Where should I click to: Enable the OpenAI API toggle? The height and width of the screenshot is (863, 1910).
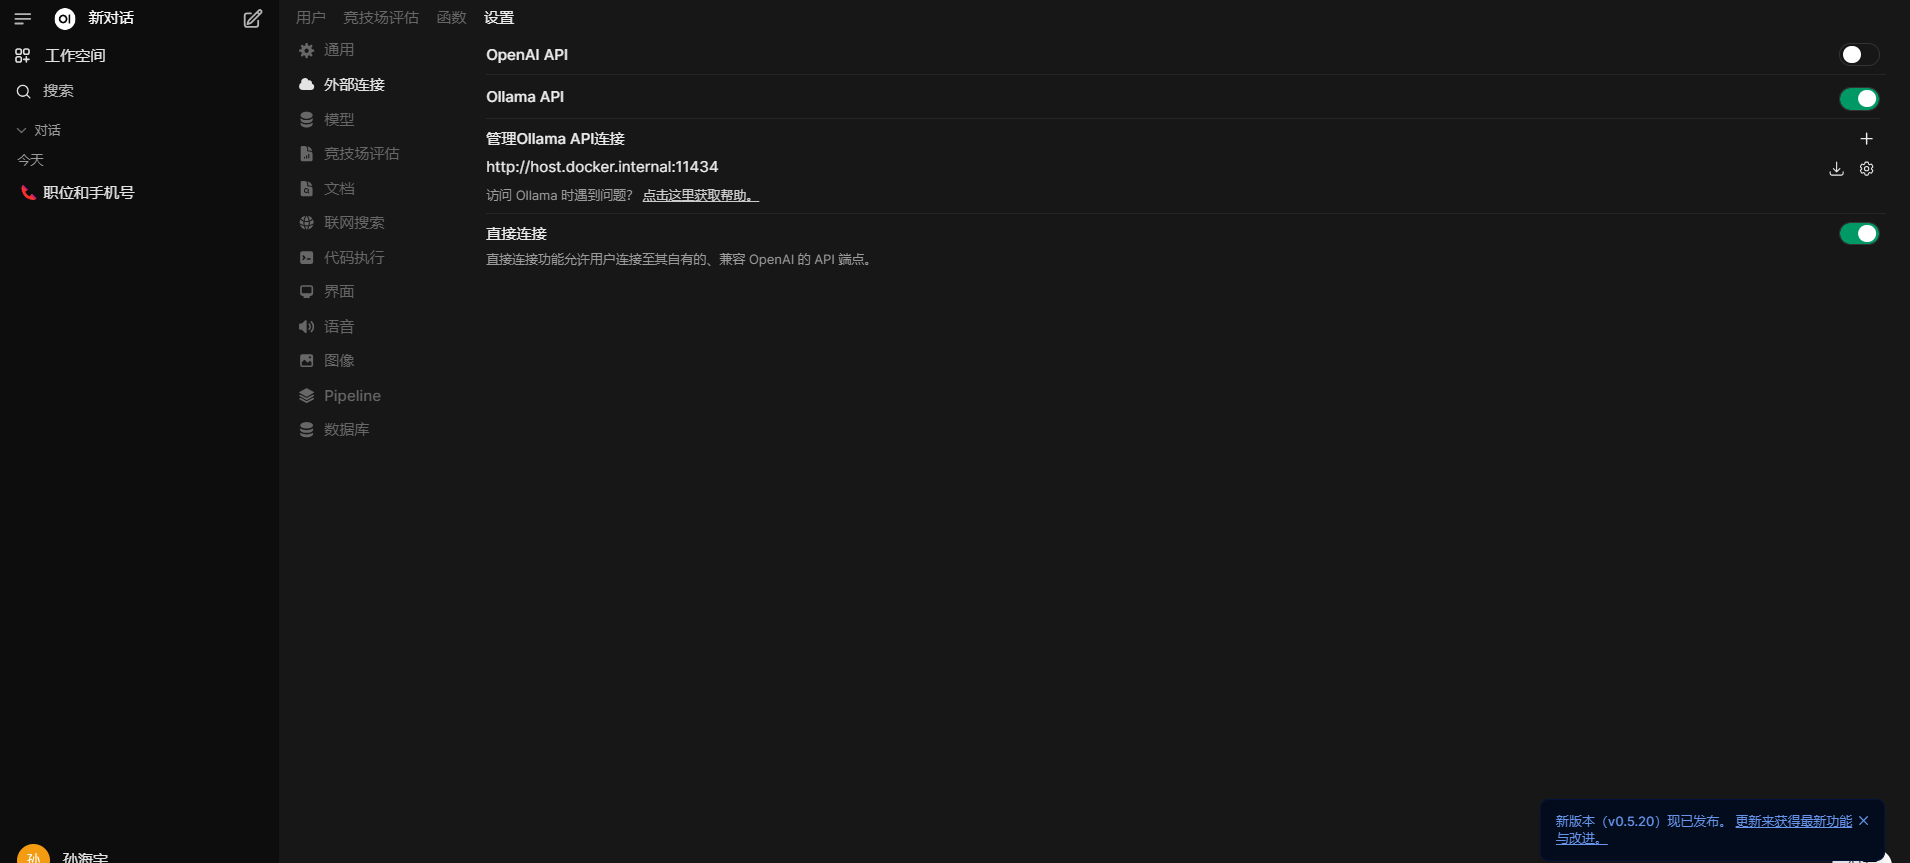1859,55
